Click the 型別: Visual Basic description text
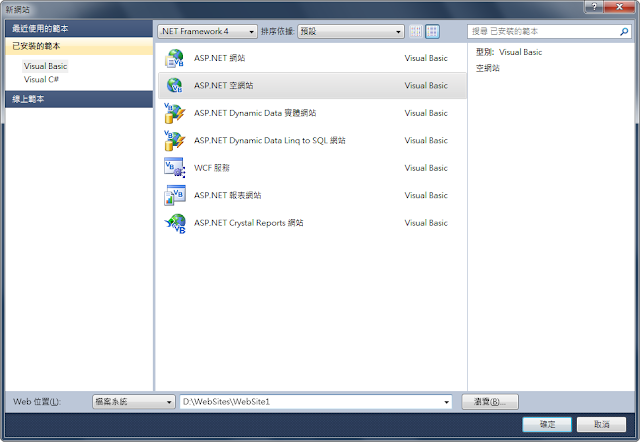Image resolution: width=640 pixels, height=442 pixels. 509,52
